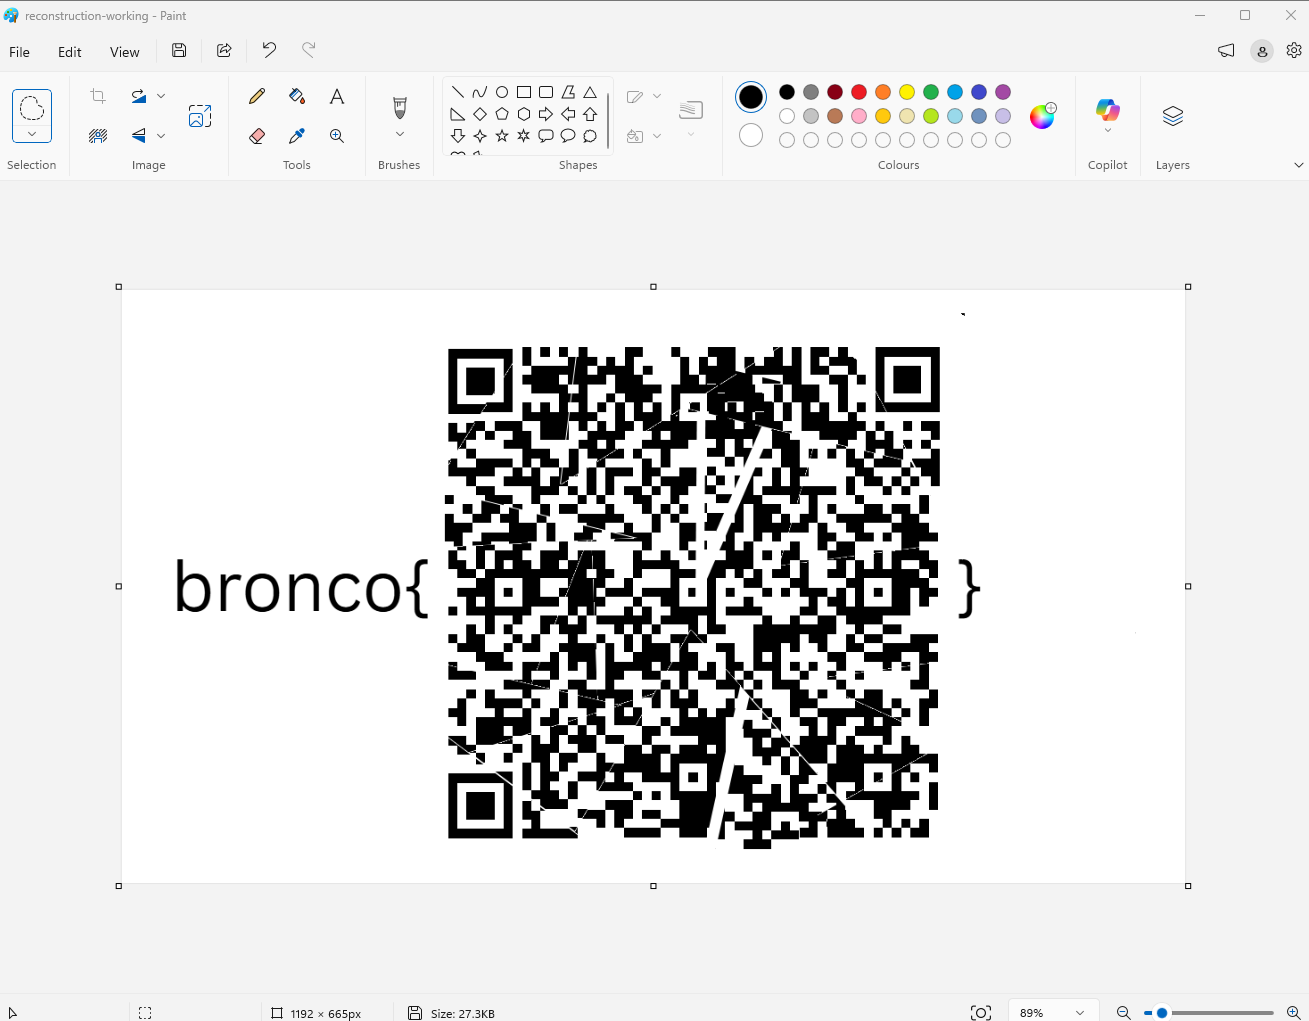Open the File menu

point(20,52)
